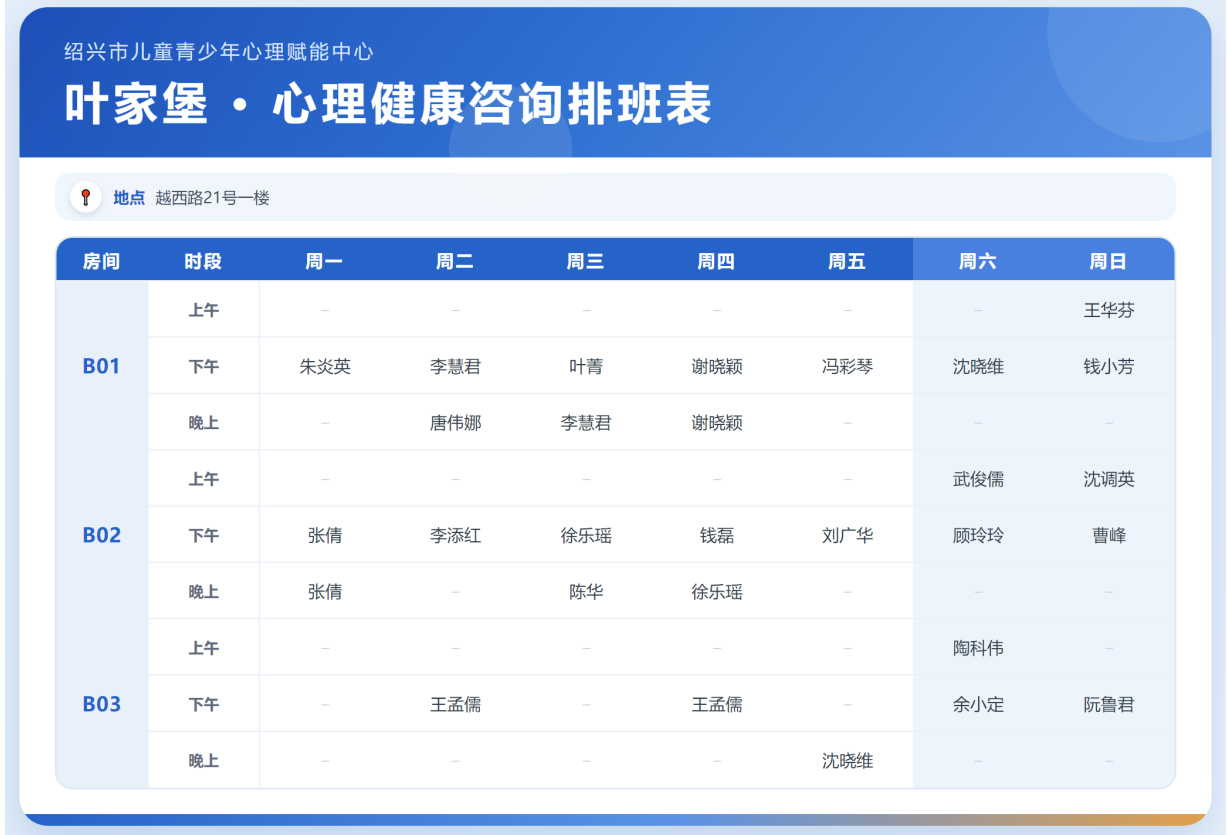Screen dimensions: 1227x835
Task: Click 李添红 in B02 Tuesday afternoon
Action: pyautogui.click(x=456, y=536)
